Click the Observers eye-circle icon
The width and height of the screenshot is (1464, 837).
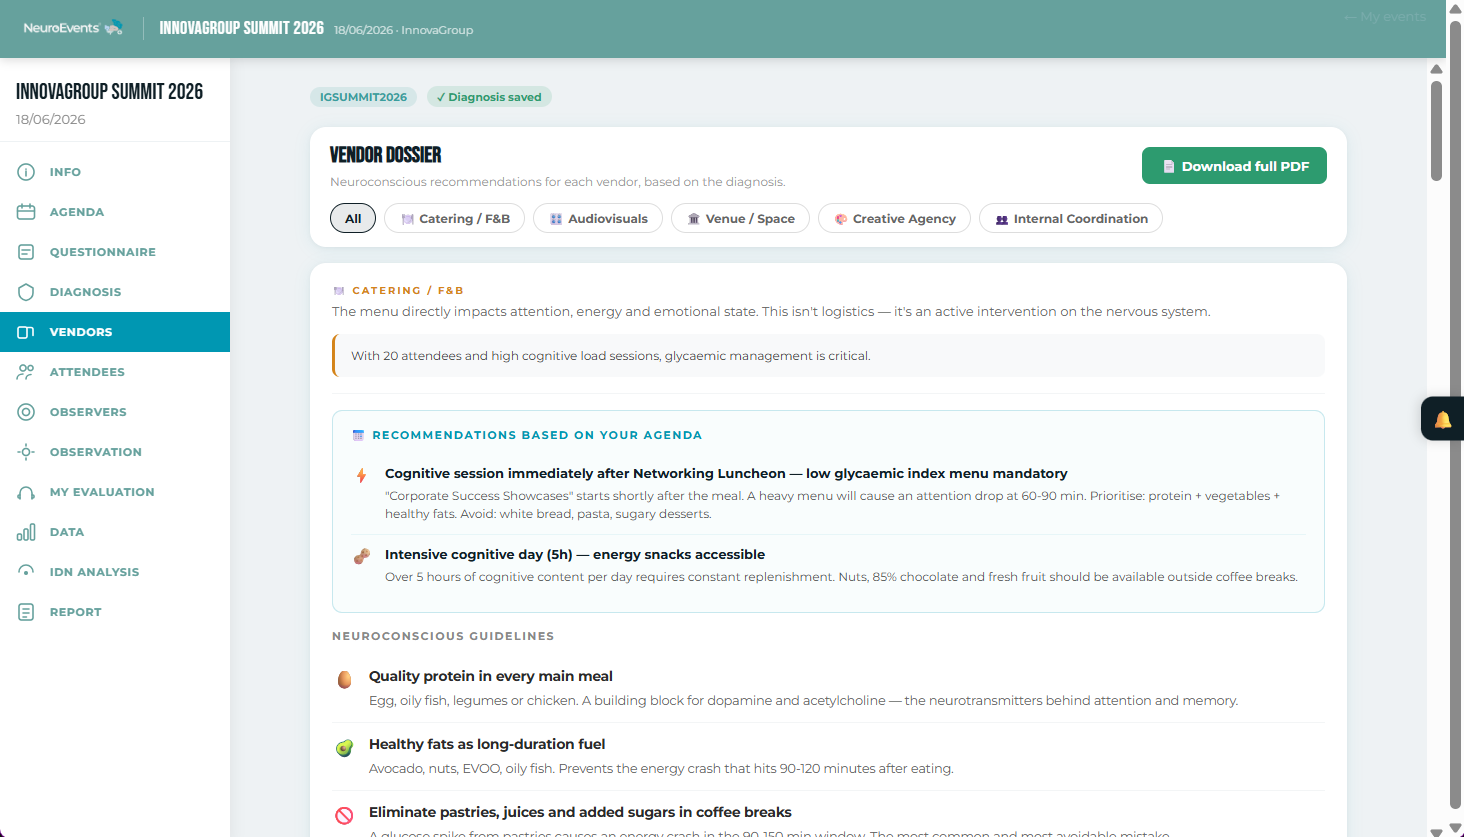tap(26, 412)
